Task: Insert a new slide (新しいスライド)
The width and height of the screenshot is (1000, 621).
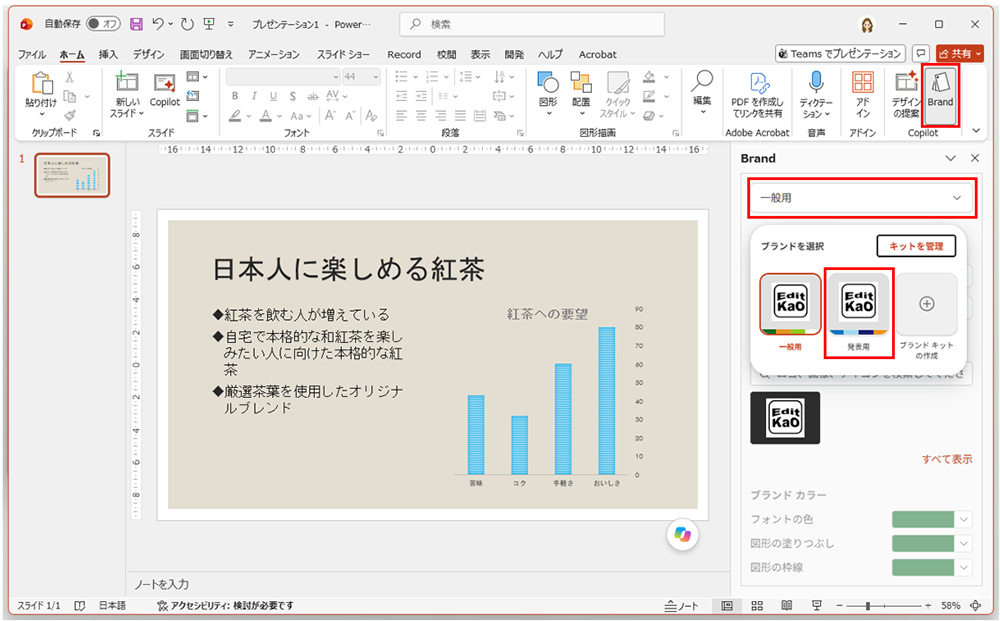Action: 126,94
